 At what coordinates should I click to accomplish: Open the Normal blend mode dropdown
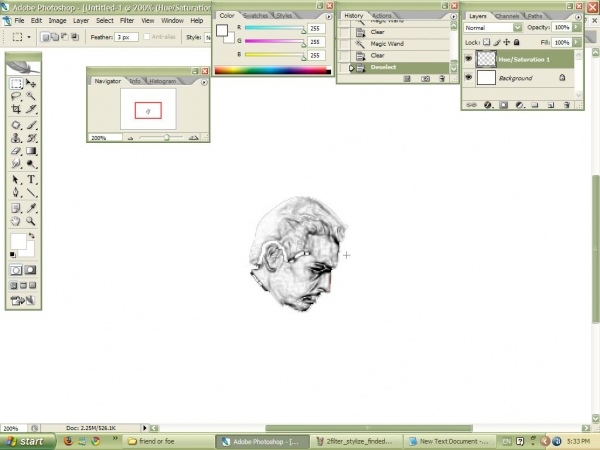517,28
